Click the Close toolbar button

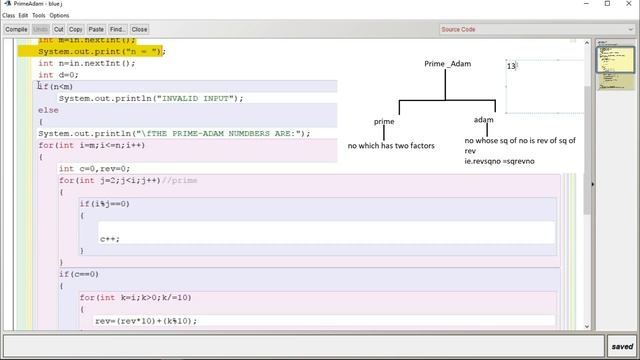pyautogui.click(x=139, y=29)
